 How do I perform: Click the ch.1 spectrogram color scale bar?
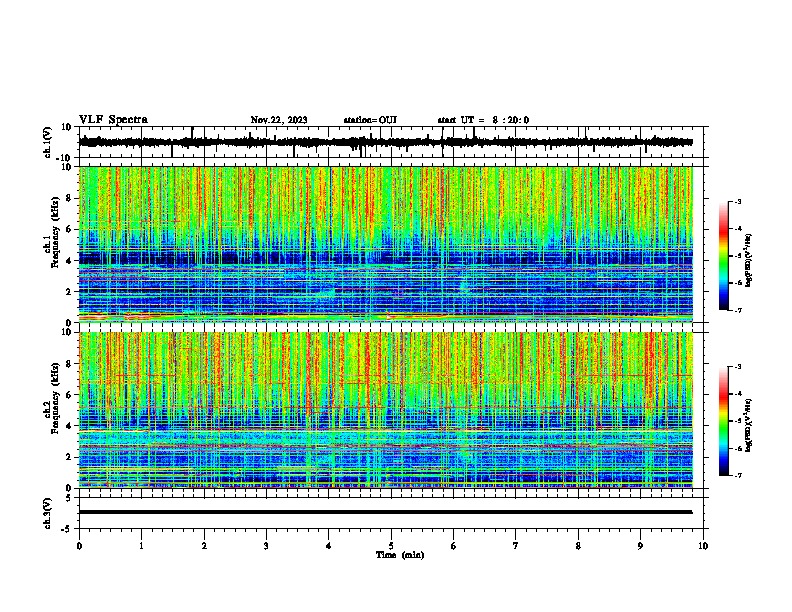pos(723,256)
